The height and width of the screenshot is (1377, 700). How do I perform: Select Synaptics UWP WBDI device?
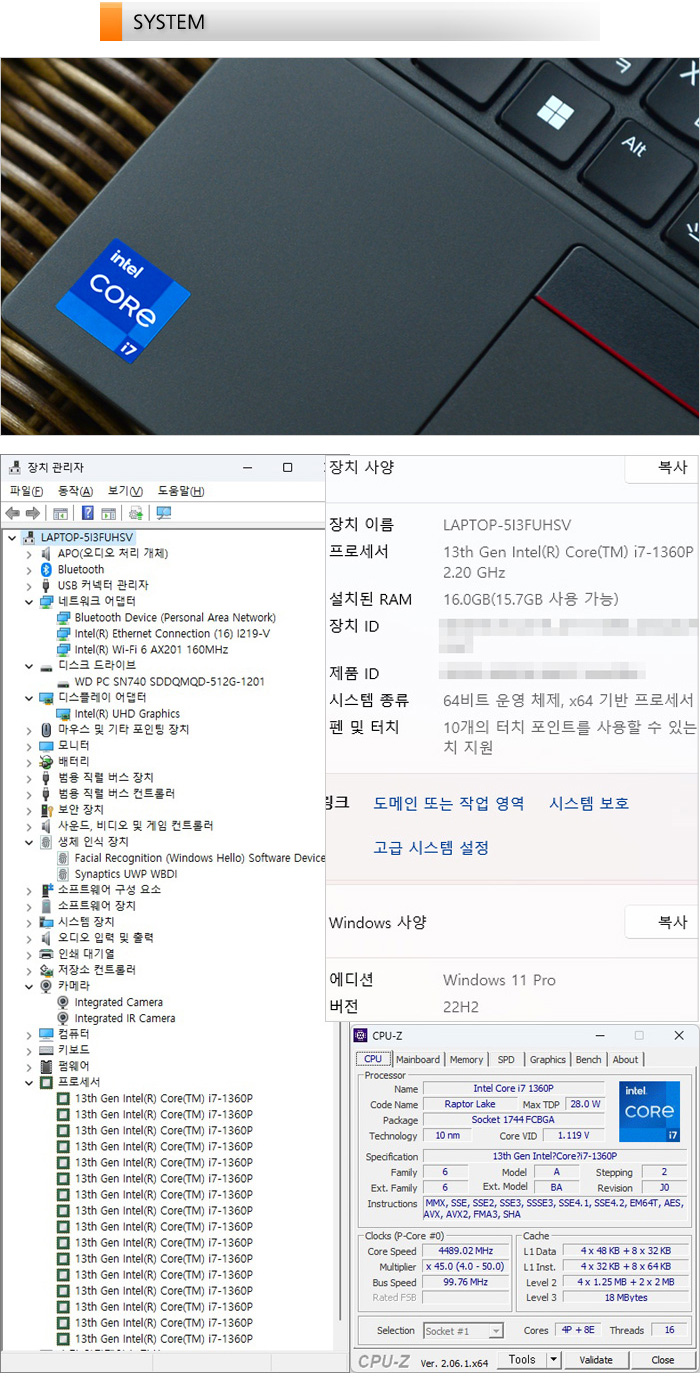[x=125, y=874]
